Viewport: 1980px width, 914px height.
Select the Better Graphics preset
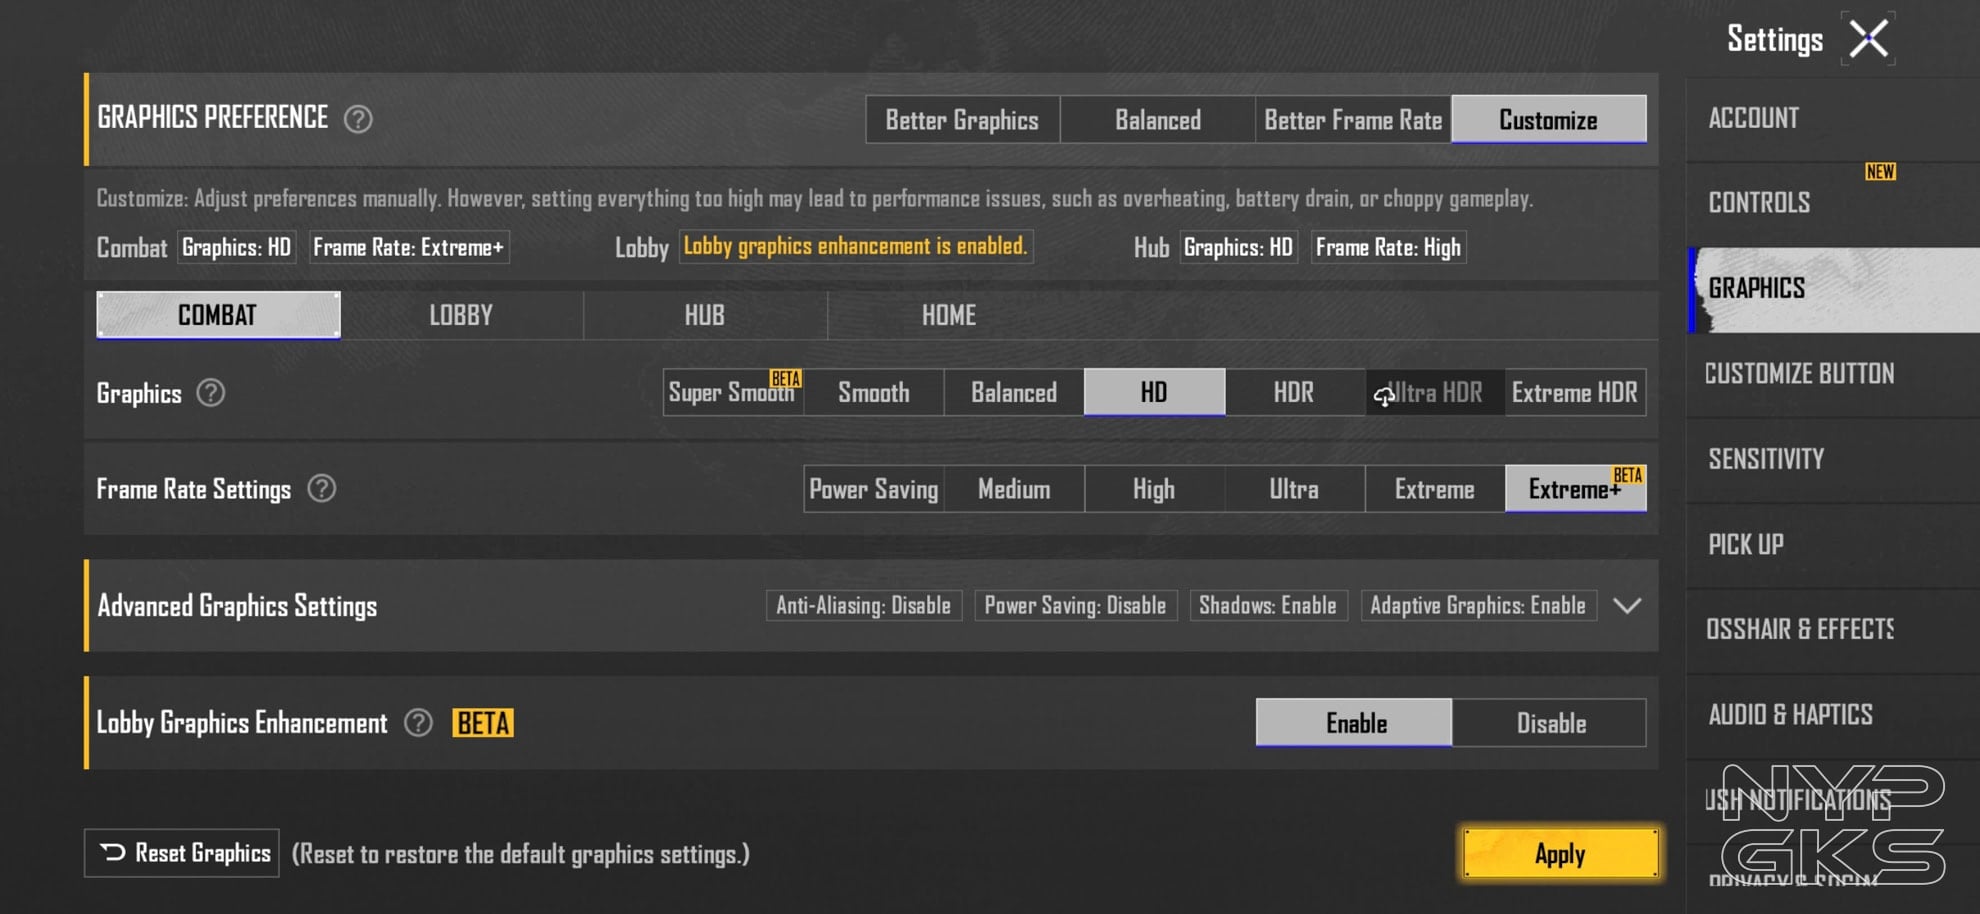(x=962, y=120)
